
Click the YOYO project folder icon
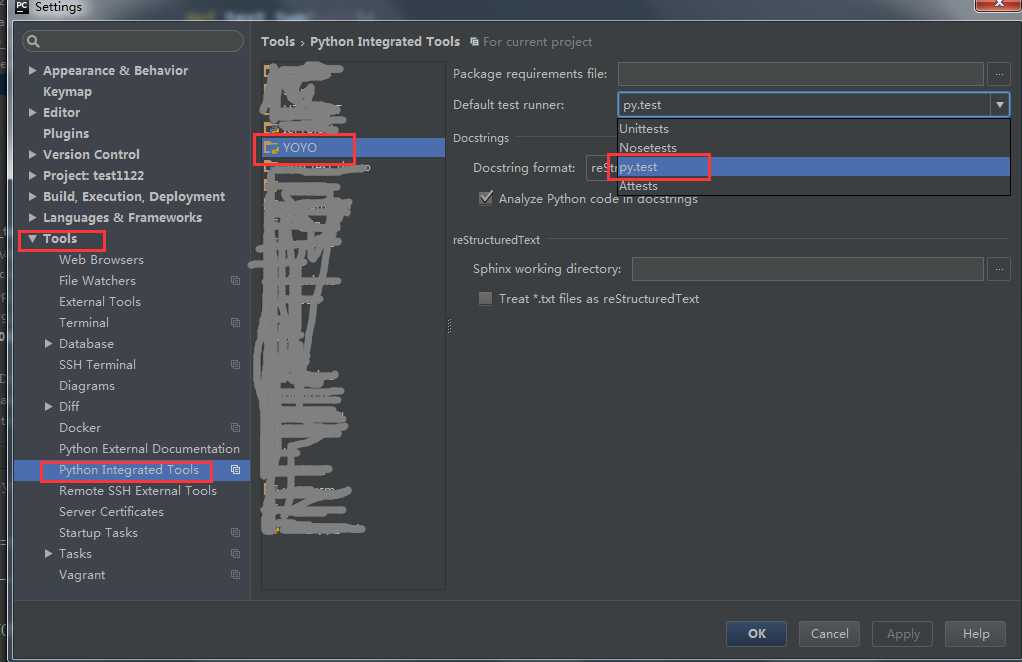click(271, 148)
